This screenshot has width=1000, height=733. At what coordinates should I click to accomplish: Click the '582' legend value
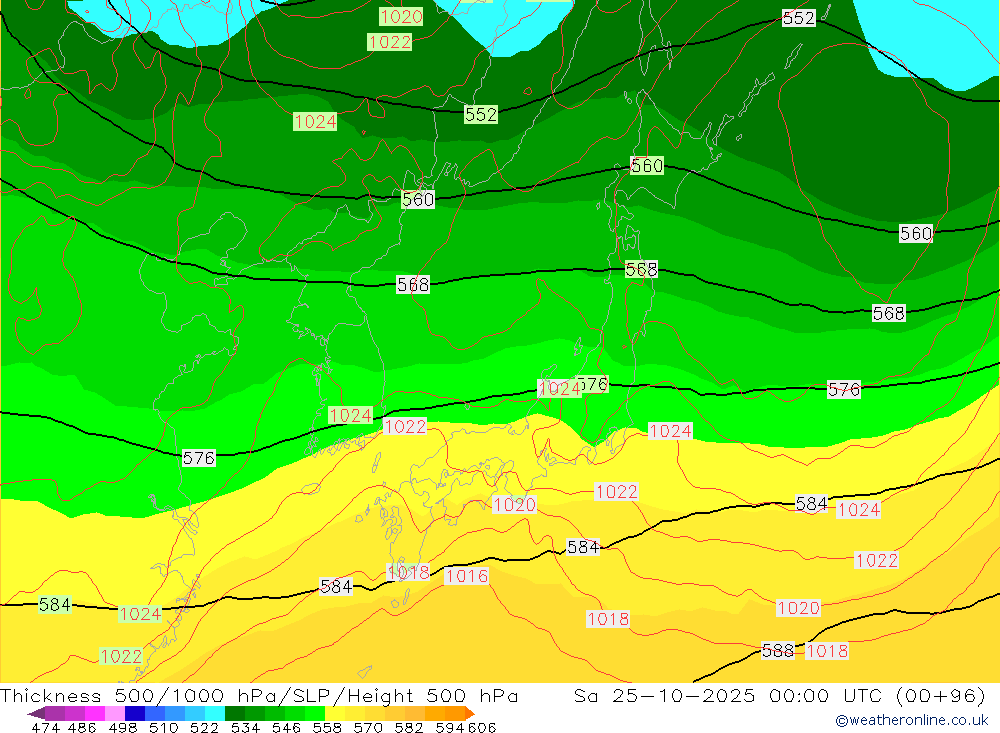(x=409, y=727)
